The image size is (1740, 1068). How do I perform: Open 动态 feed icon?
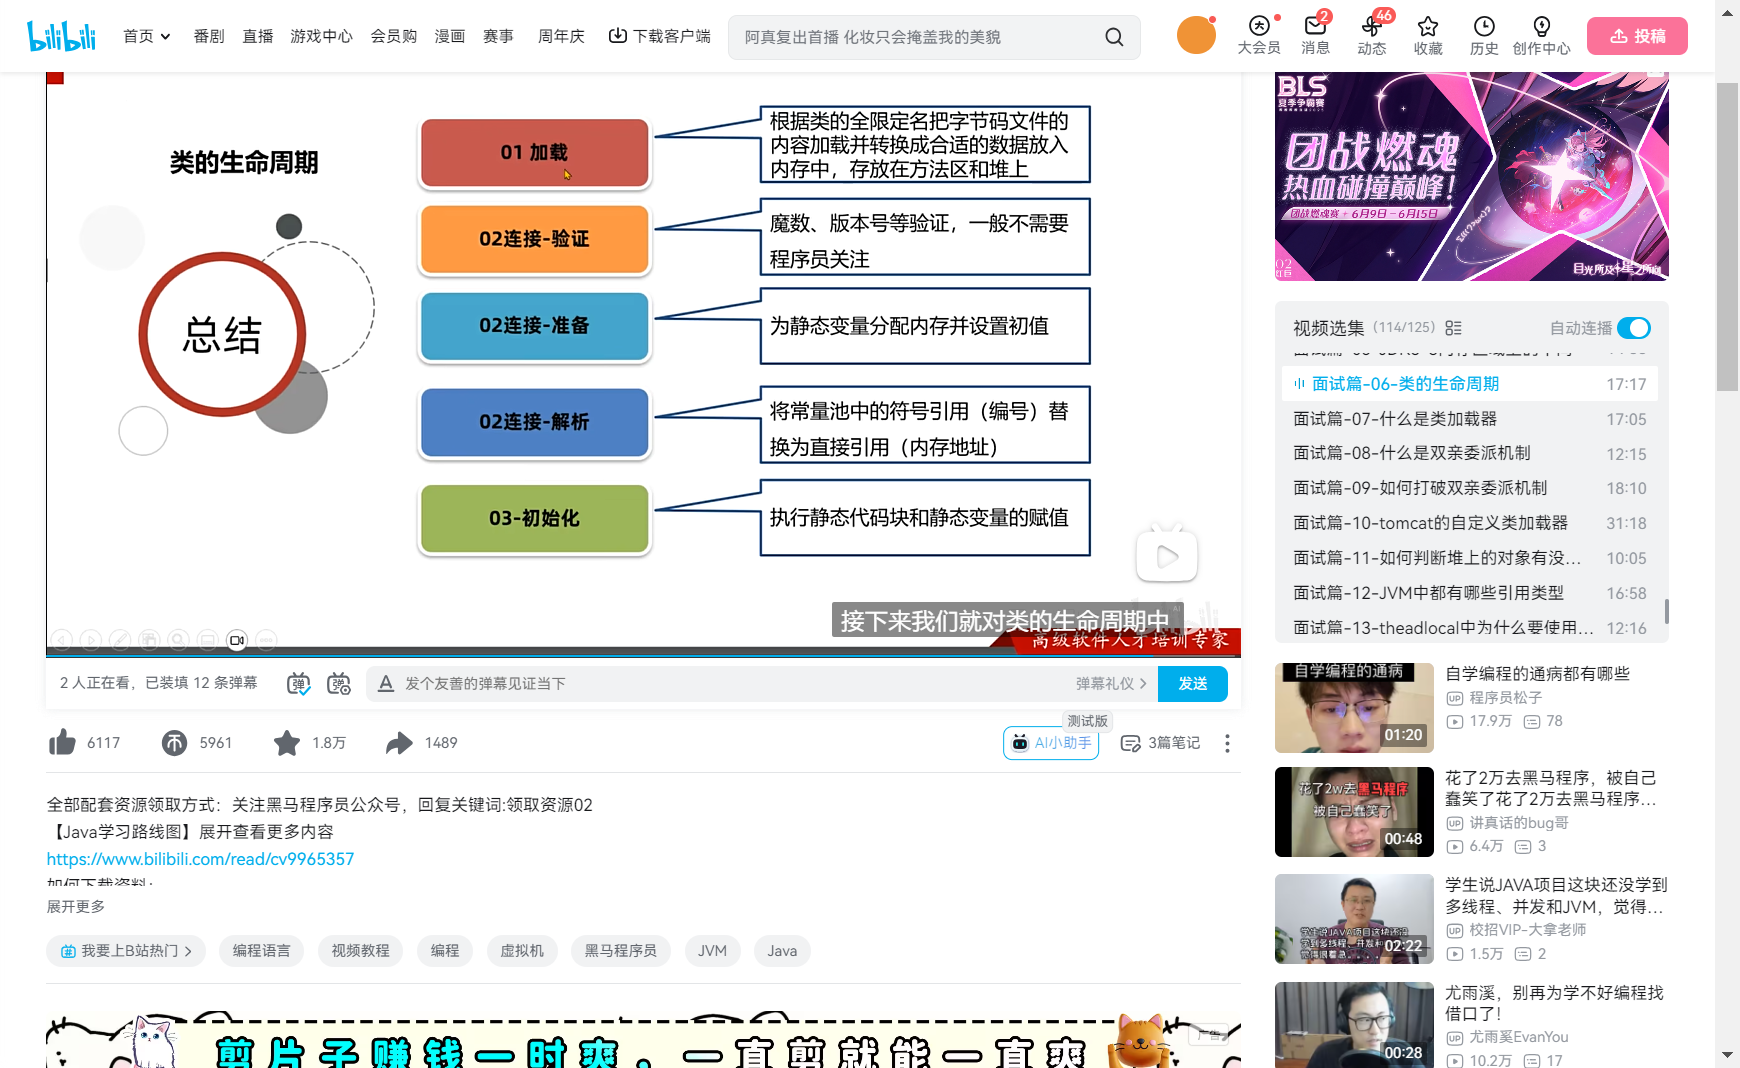[x=1372, y=36]
